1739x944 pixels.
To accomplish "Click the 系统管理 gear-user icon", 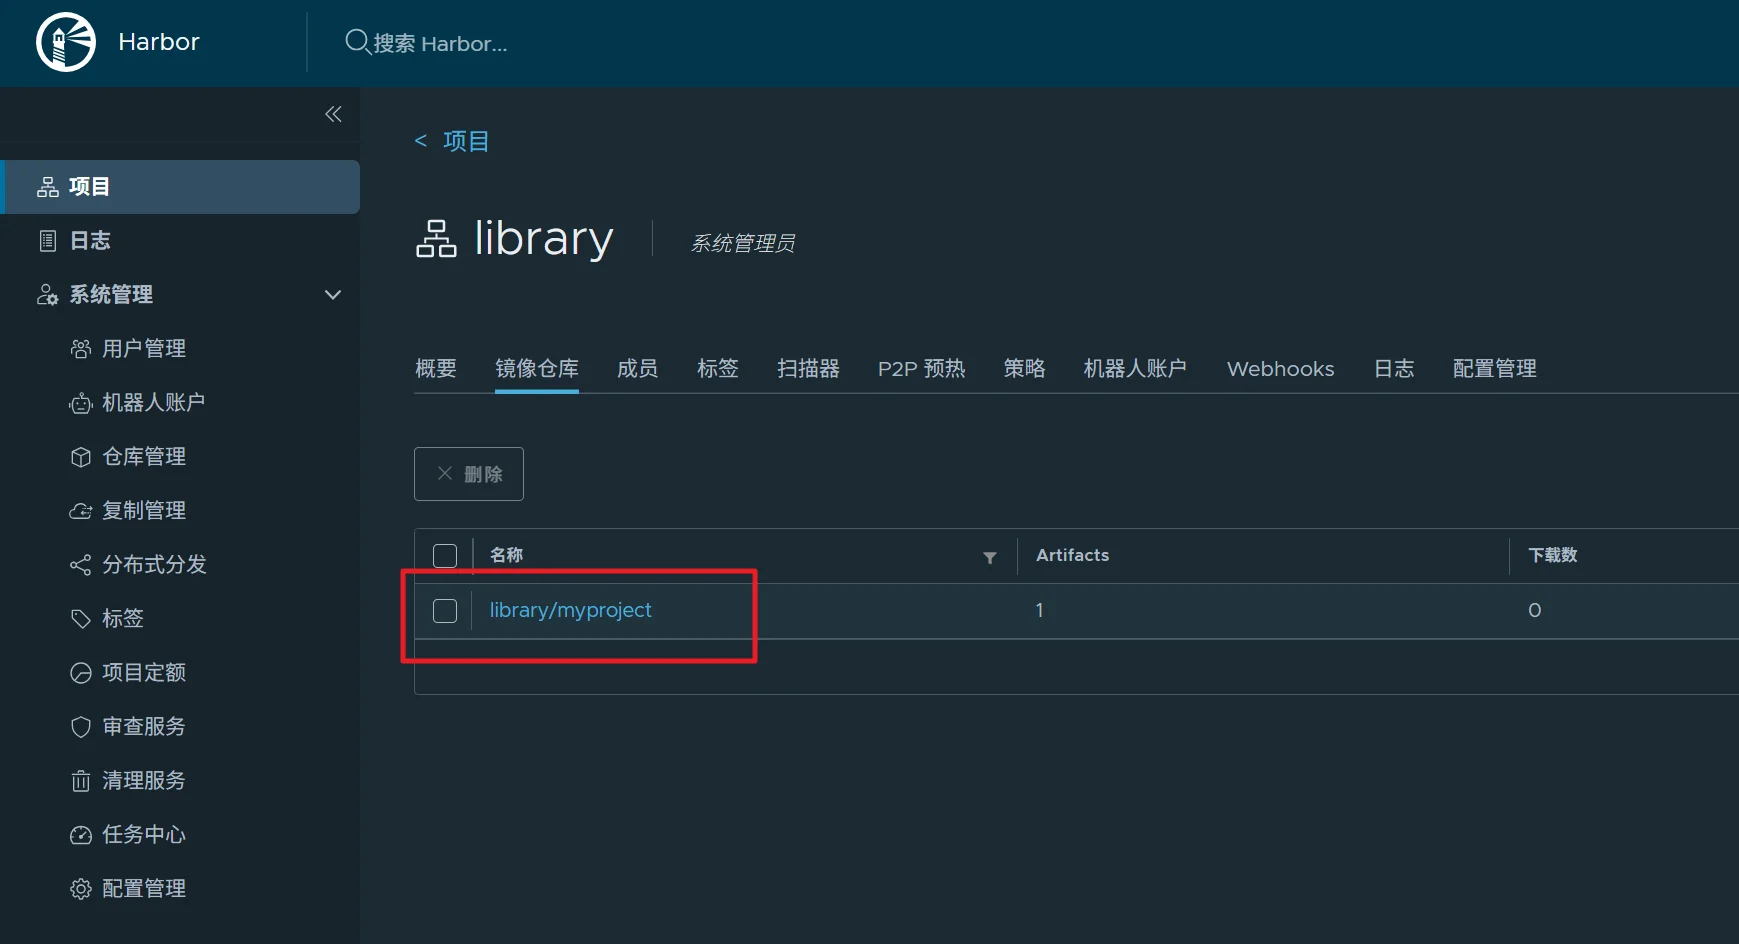I will (48, 295).
